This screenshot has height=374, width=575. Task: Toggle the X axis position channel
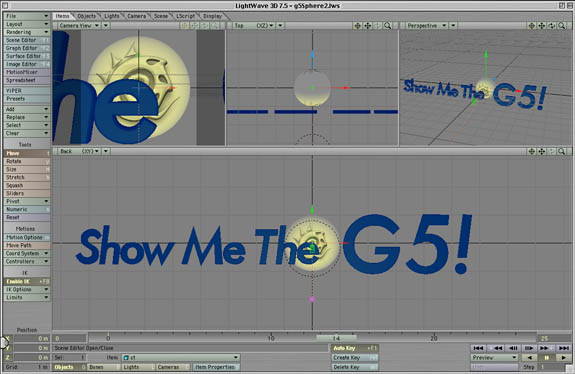8,338
